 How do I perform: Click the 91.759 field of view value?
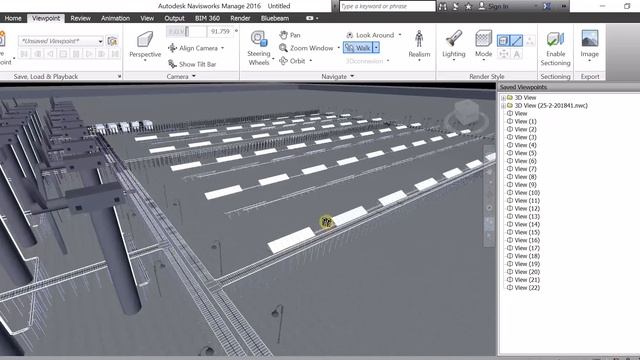click(x=220, y=31)
